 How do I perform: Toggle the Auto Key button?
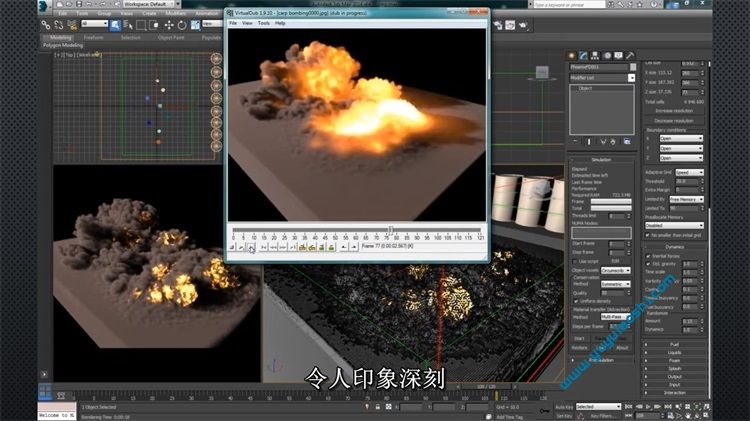pos(563,407)
